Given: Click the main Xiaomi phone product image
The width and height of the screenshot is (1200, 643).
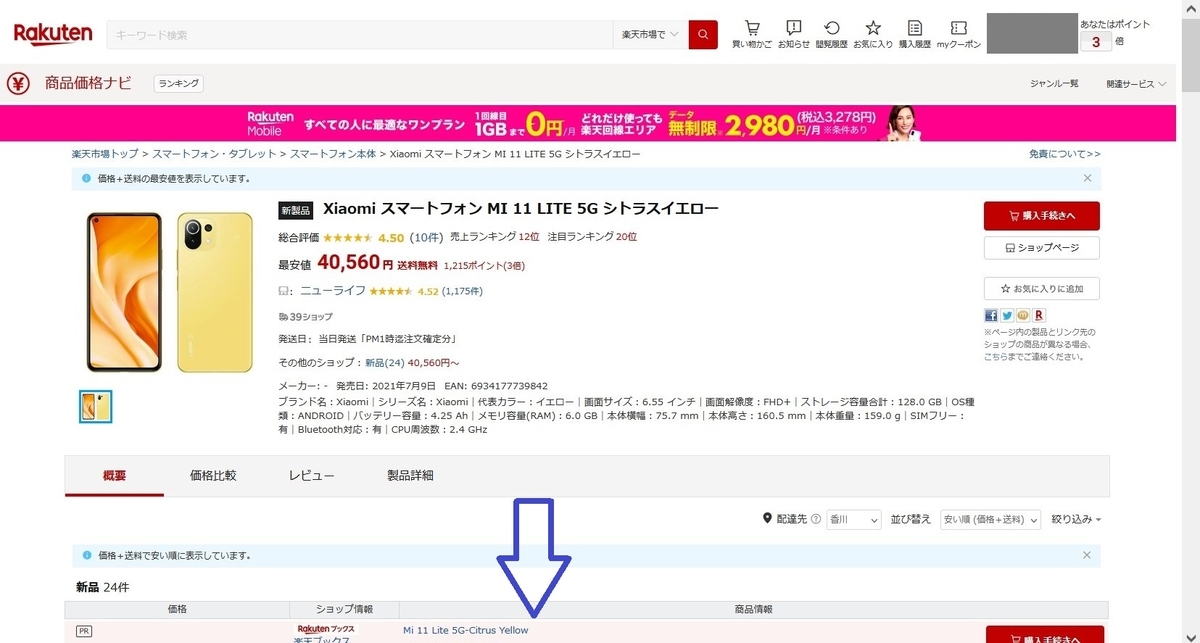Looking at the screenshot, I should point(169,291).
